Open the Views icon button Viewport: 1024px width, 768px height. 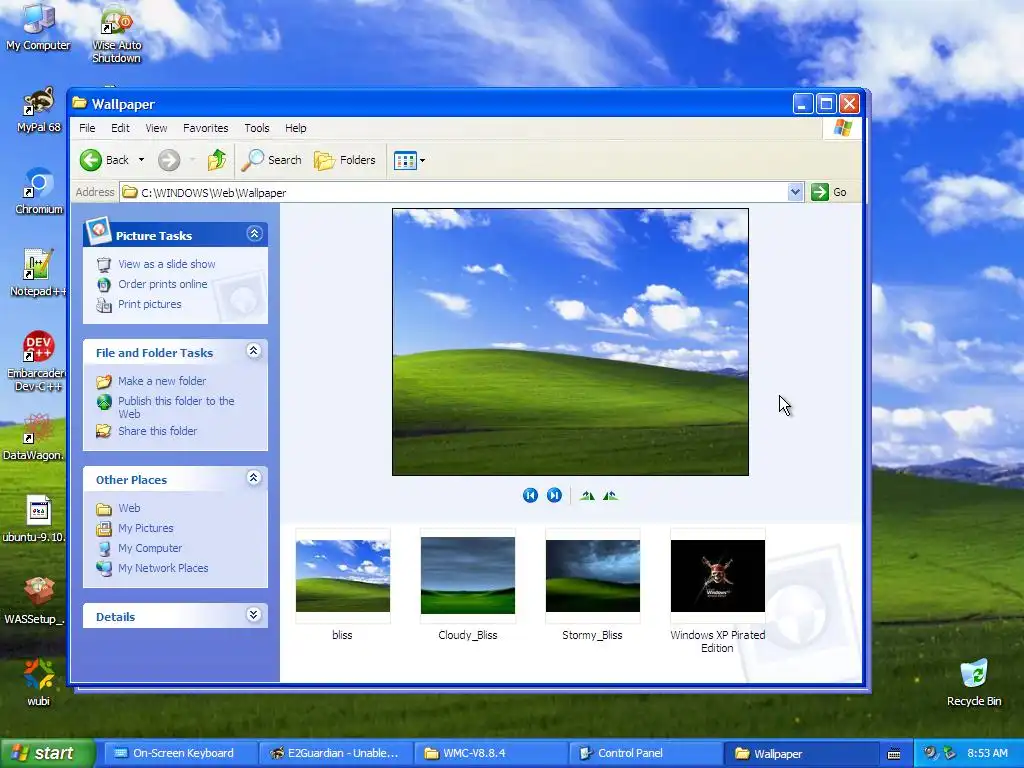405,160
